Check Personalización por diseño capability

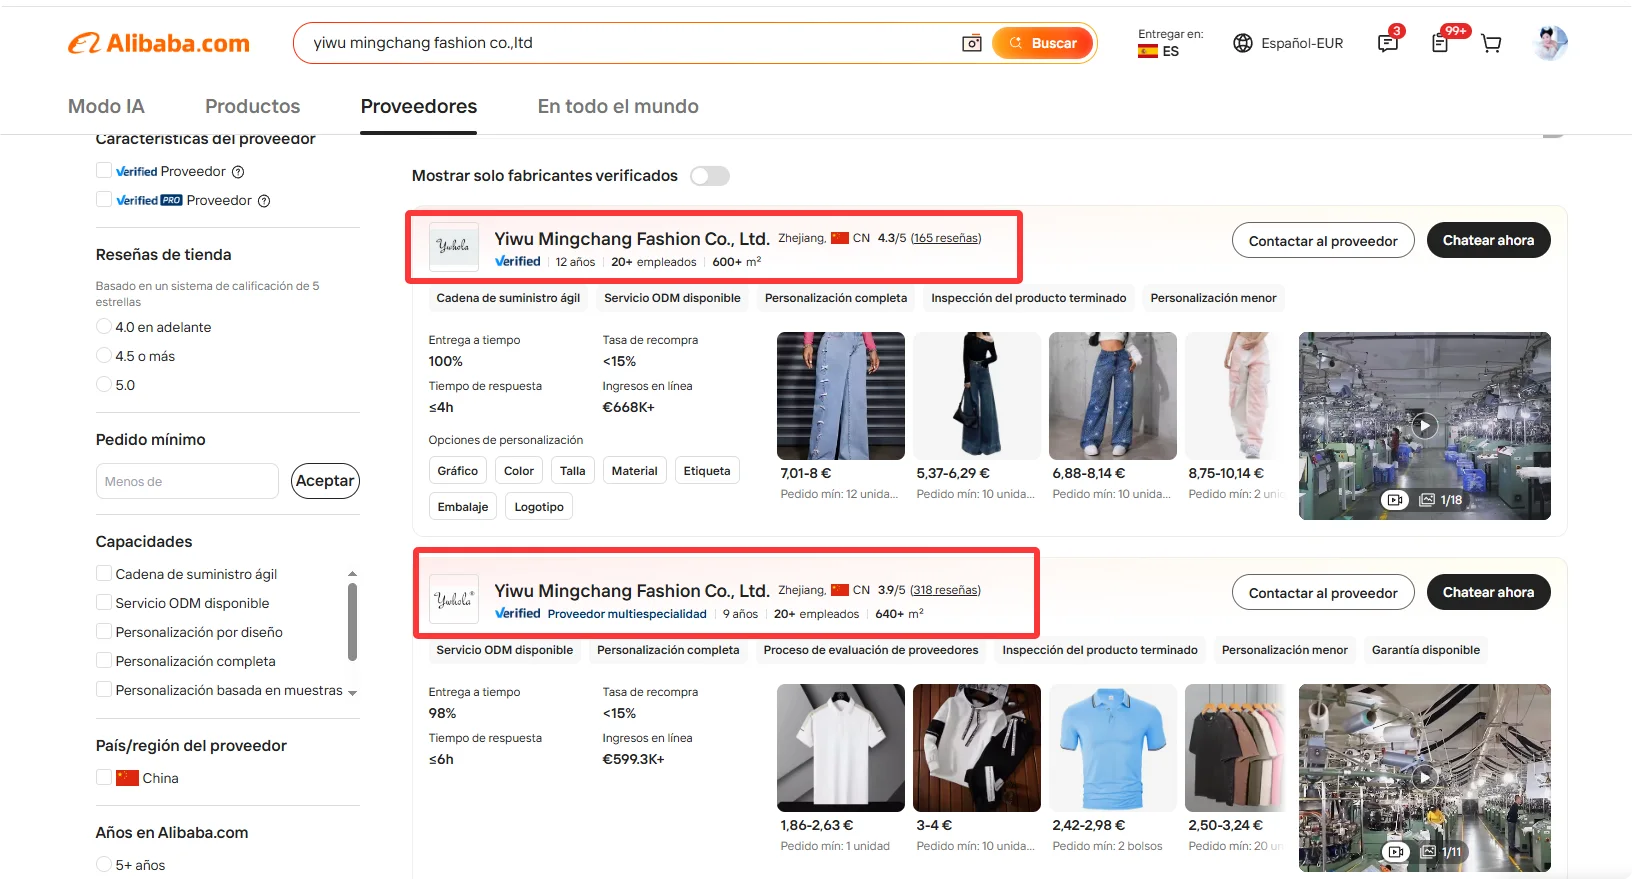point(104,632)
